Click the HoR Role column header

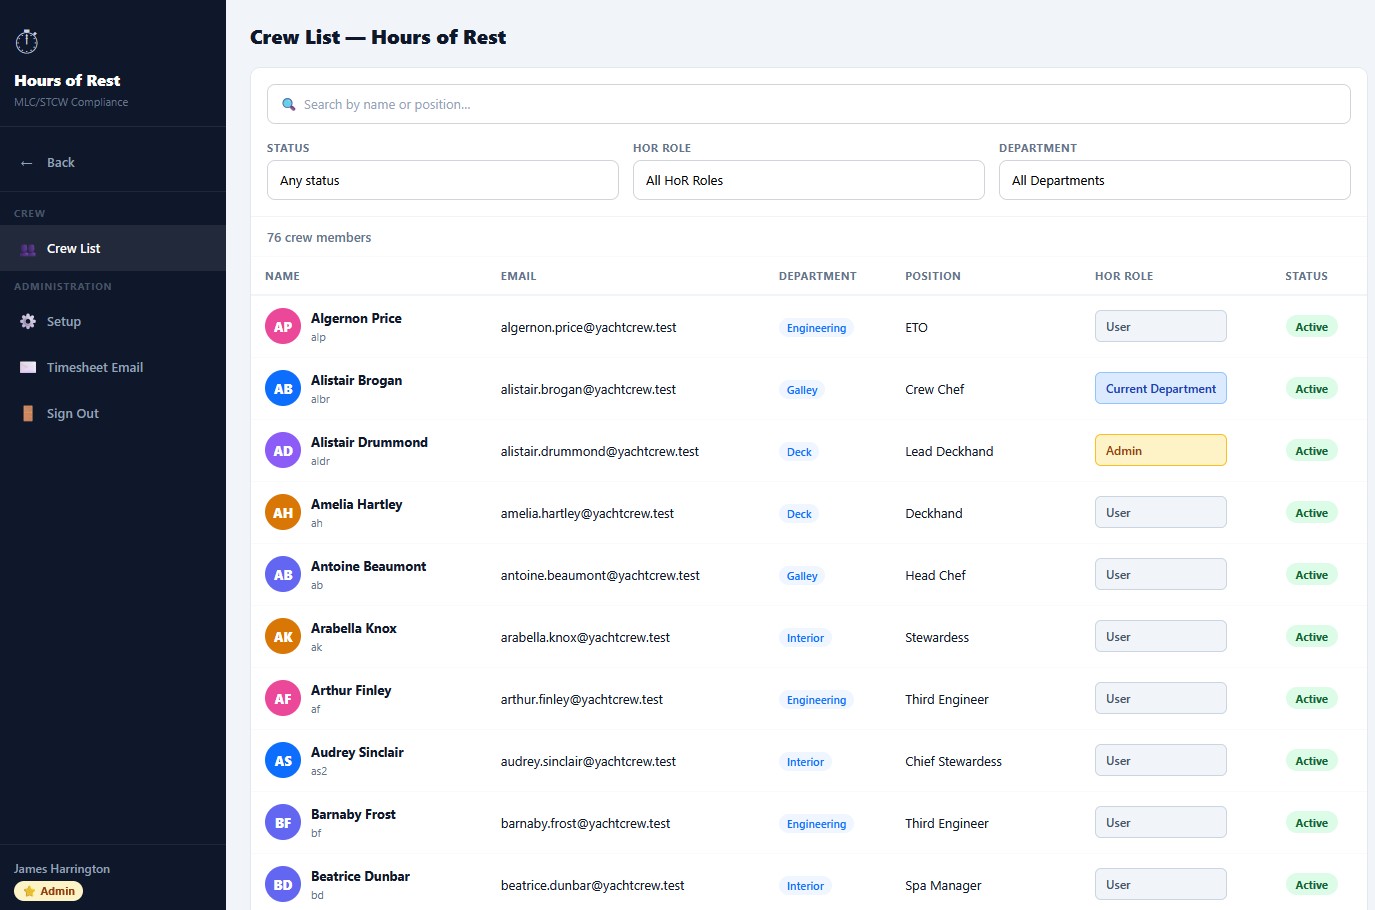1124,276
